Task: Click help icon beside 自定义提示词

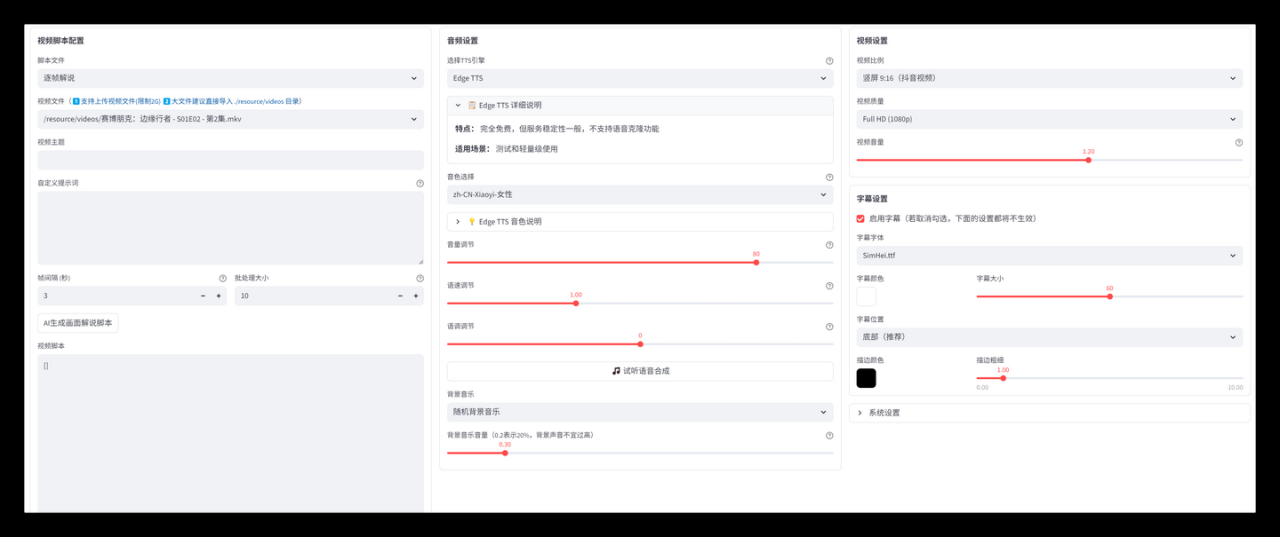Action: point(420,183)
